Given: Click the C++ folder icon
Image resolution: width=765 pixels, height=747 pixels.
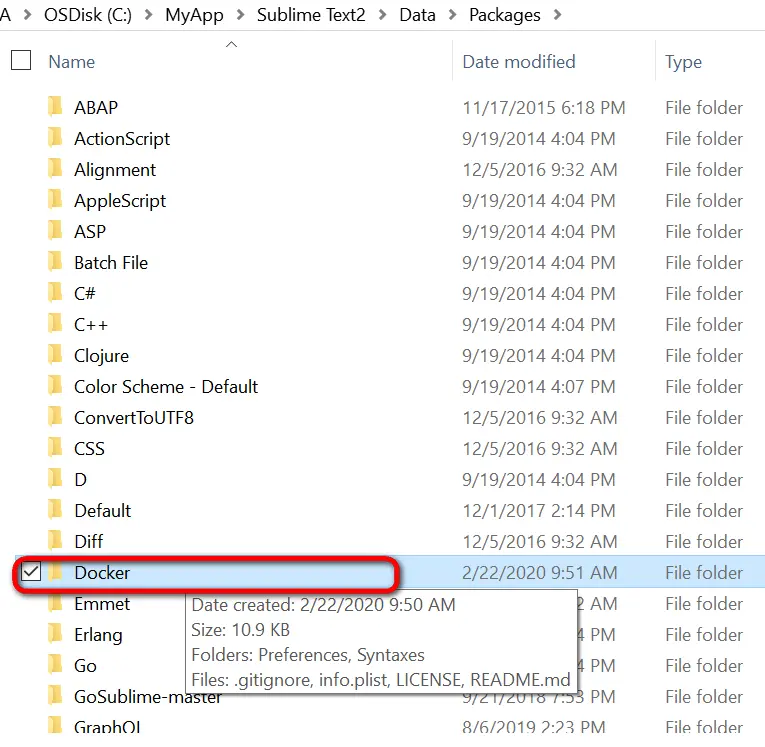Looking at the screenshot, I should (x=55, y=323).
